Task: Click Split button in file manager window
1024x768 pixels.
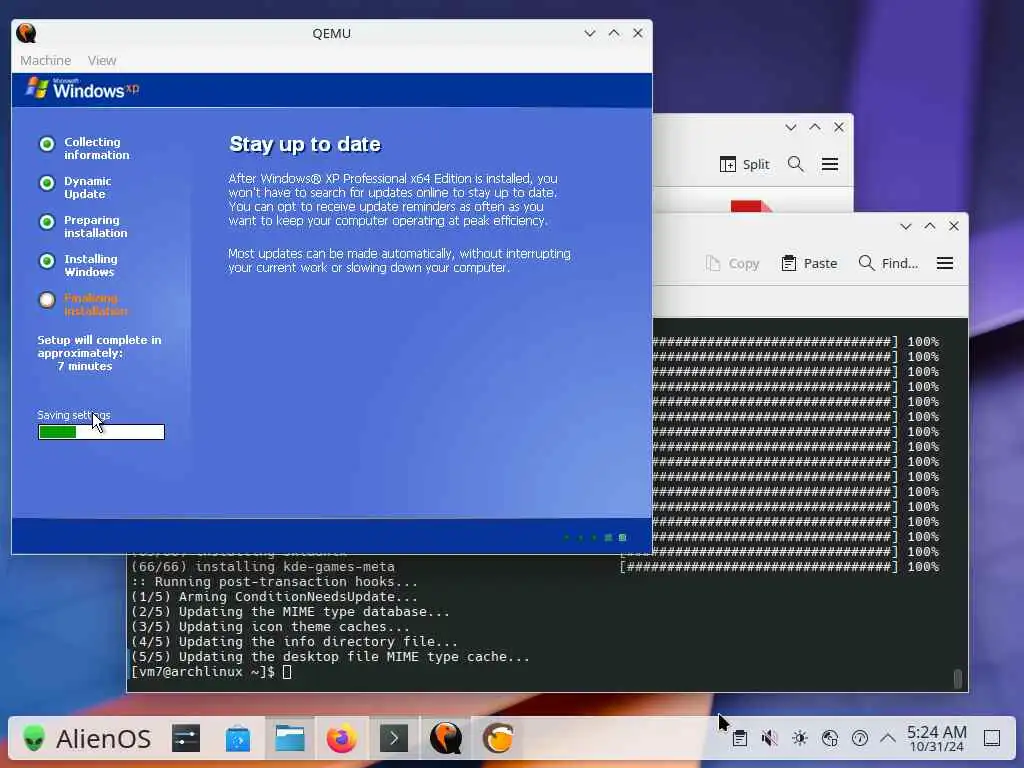Action: pyautogui.click(x=744, y=165)
